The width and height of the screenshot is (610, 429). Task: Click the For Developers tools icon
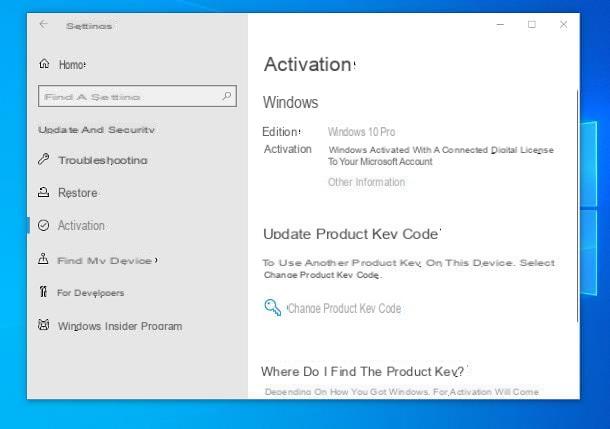tap(43, 291)
